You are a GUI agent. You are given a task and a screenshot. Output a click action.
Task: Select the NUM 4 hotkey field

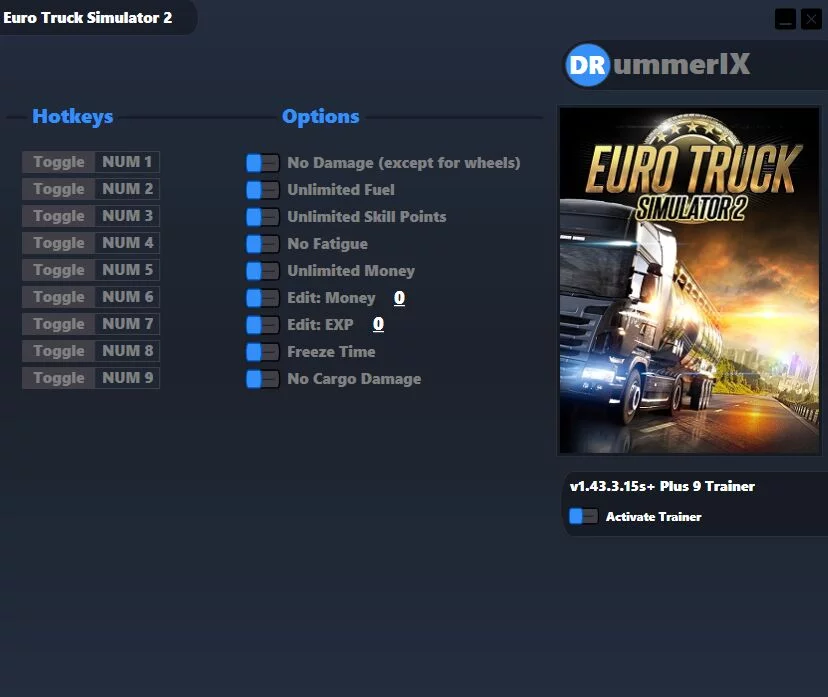coord(127,243)
